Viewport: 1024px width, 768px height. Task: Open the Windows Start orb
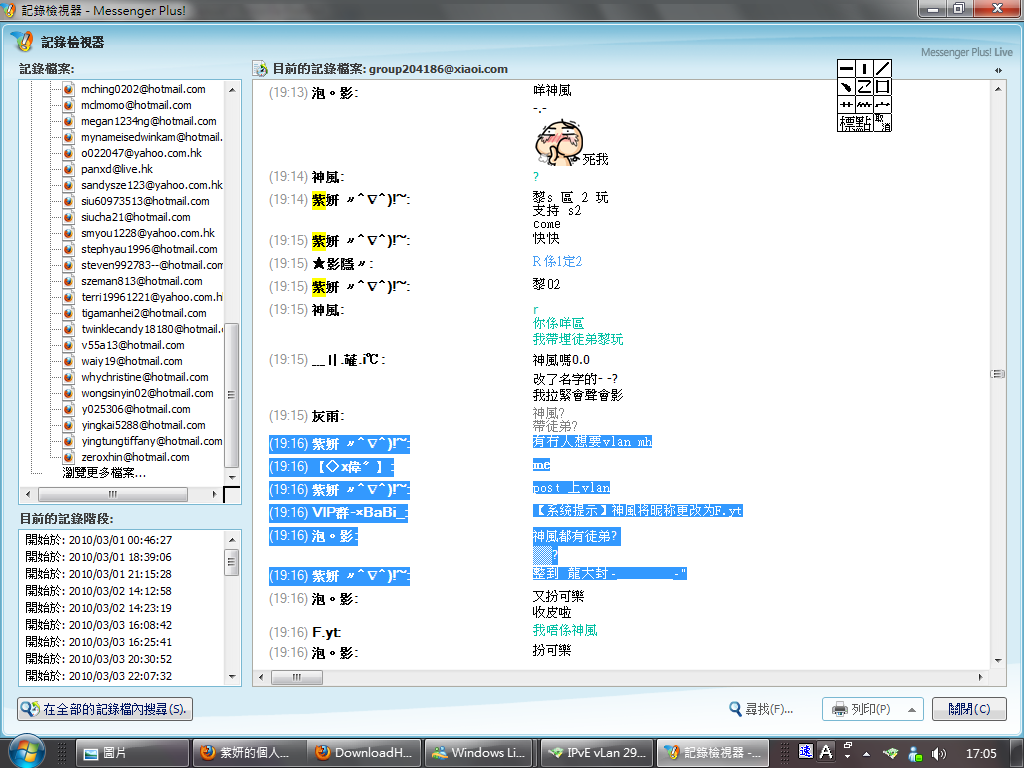[x=26, y=751]
